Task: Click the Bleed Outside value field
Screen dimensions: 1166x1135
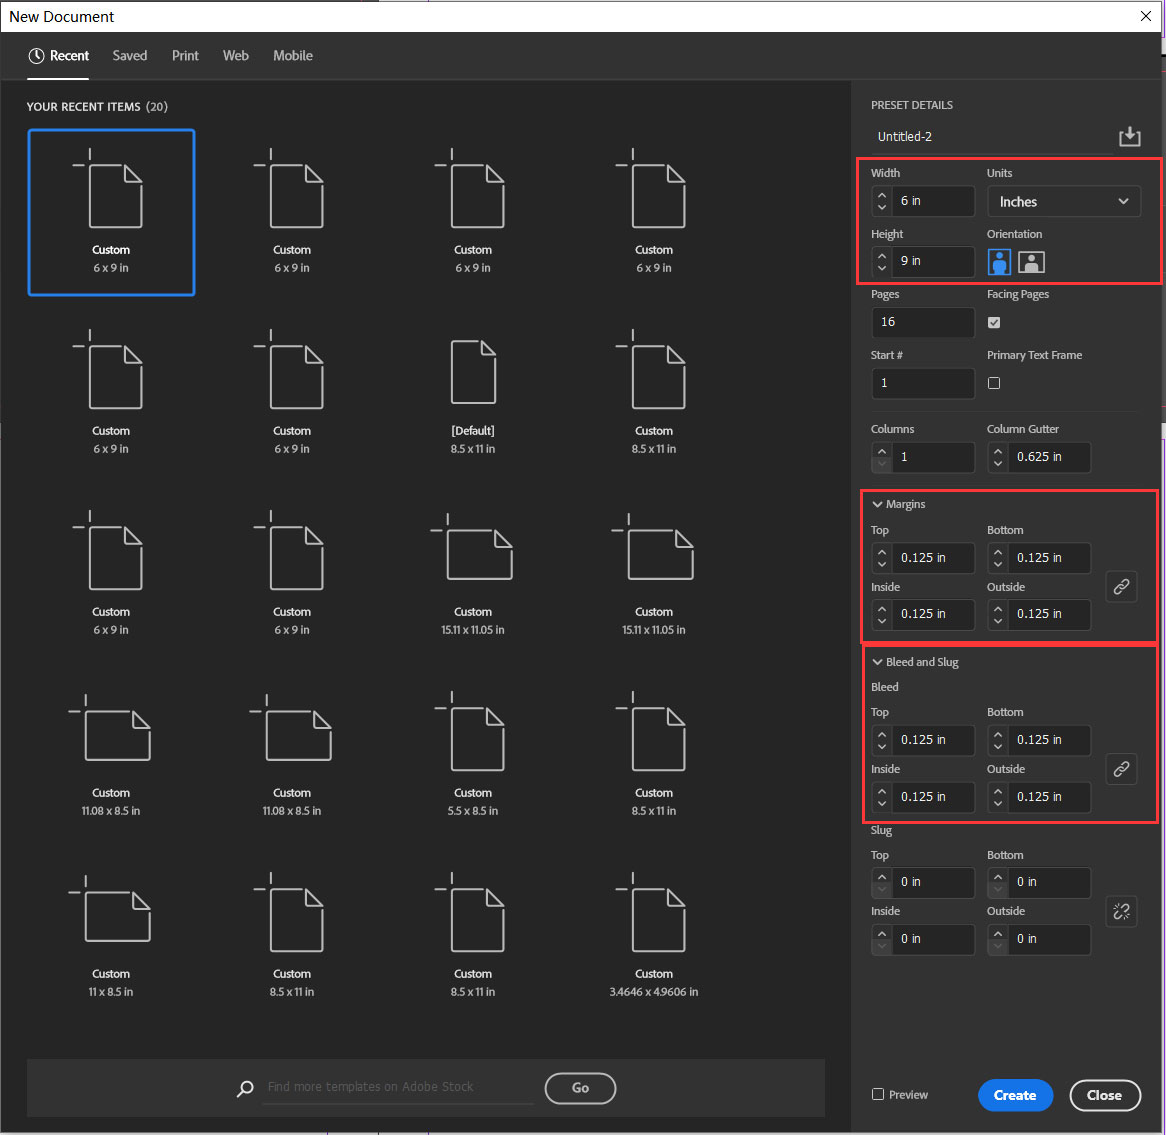Action: (1049, 797)
